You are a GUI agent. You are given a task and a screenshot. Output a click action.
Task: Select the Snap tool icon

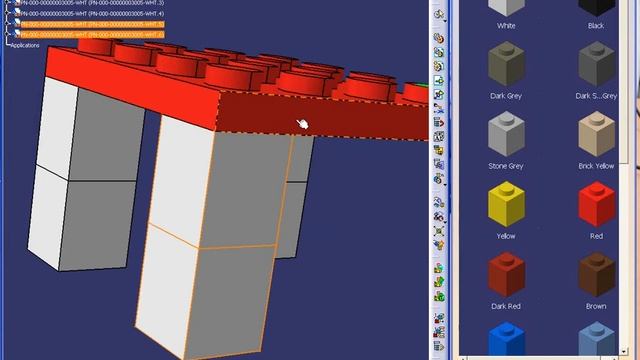click(x=438, y=217)
